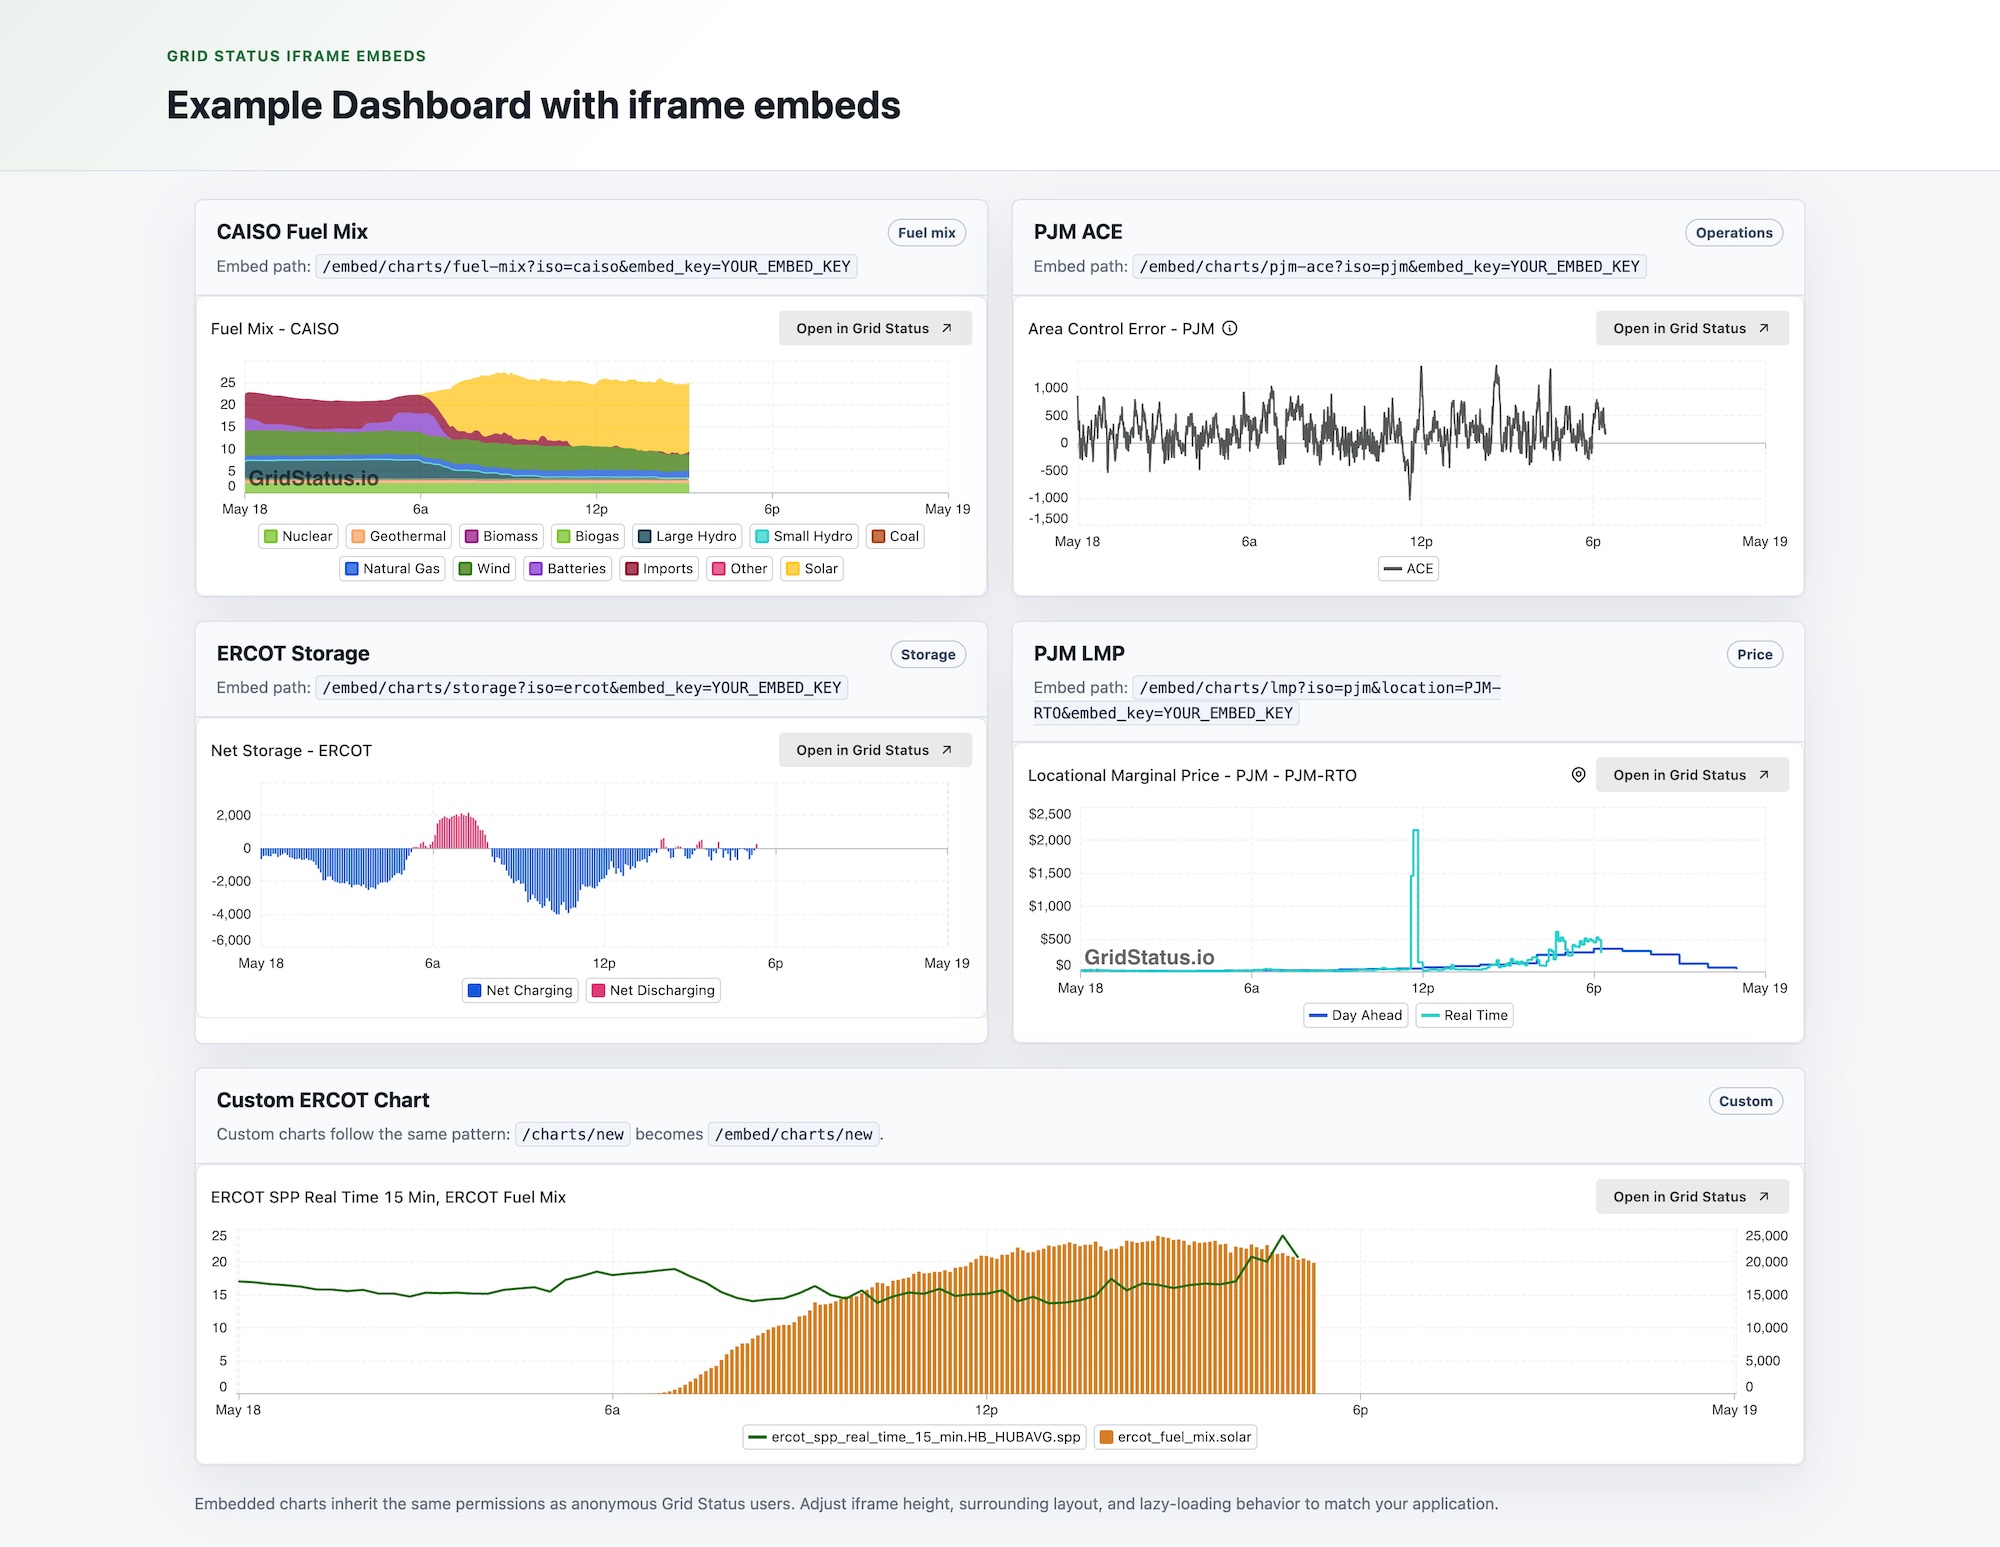The height and width of the screenshot is (1547, 2000).
Task: Click the Custom ERCOT Chart heading
Action: tap(323, 1100)
